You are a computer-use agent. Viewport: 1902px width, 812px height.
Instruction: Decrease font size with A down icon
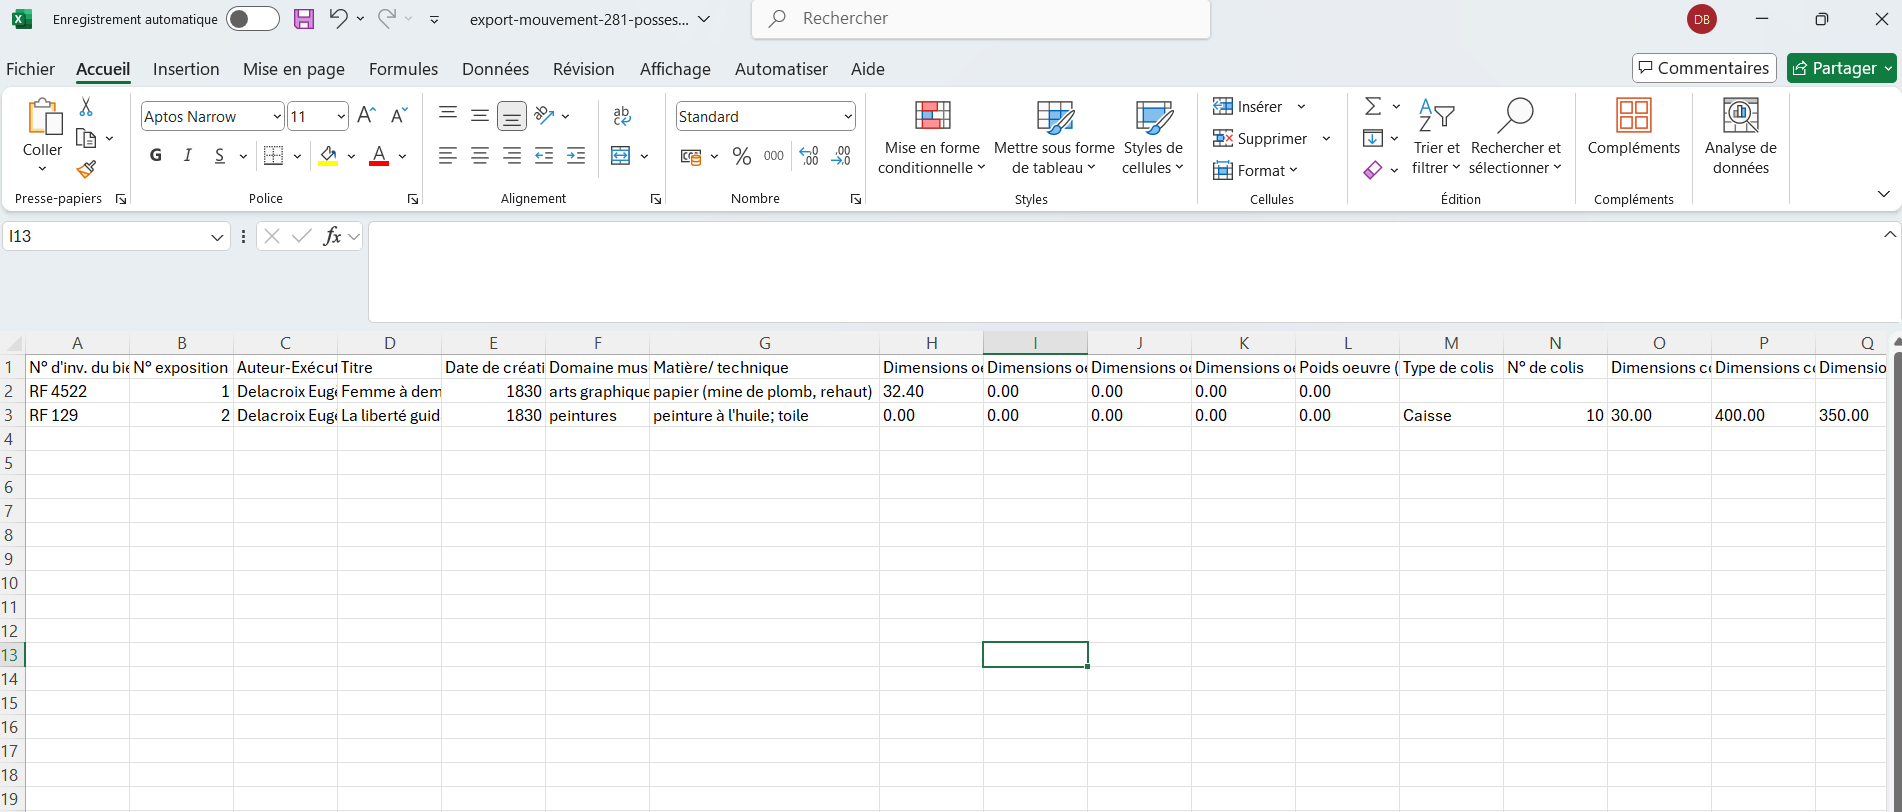click(x=399, y=116)
